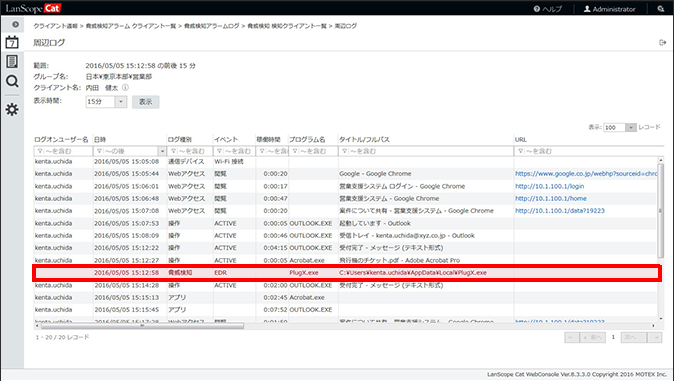Go to クライアント通報 breadcrumb

(x=55, y=26)
